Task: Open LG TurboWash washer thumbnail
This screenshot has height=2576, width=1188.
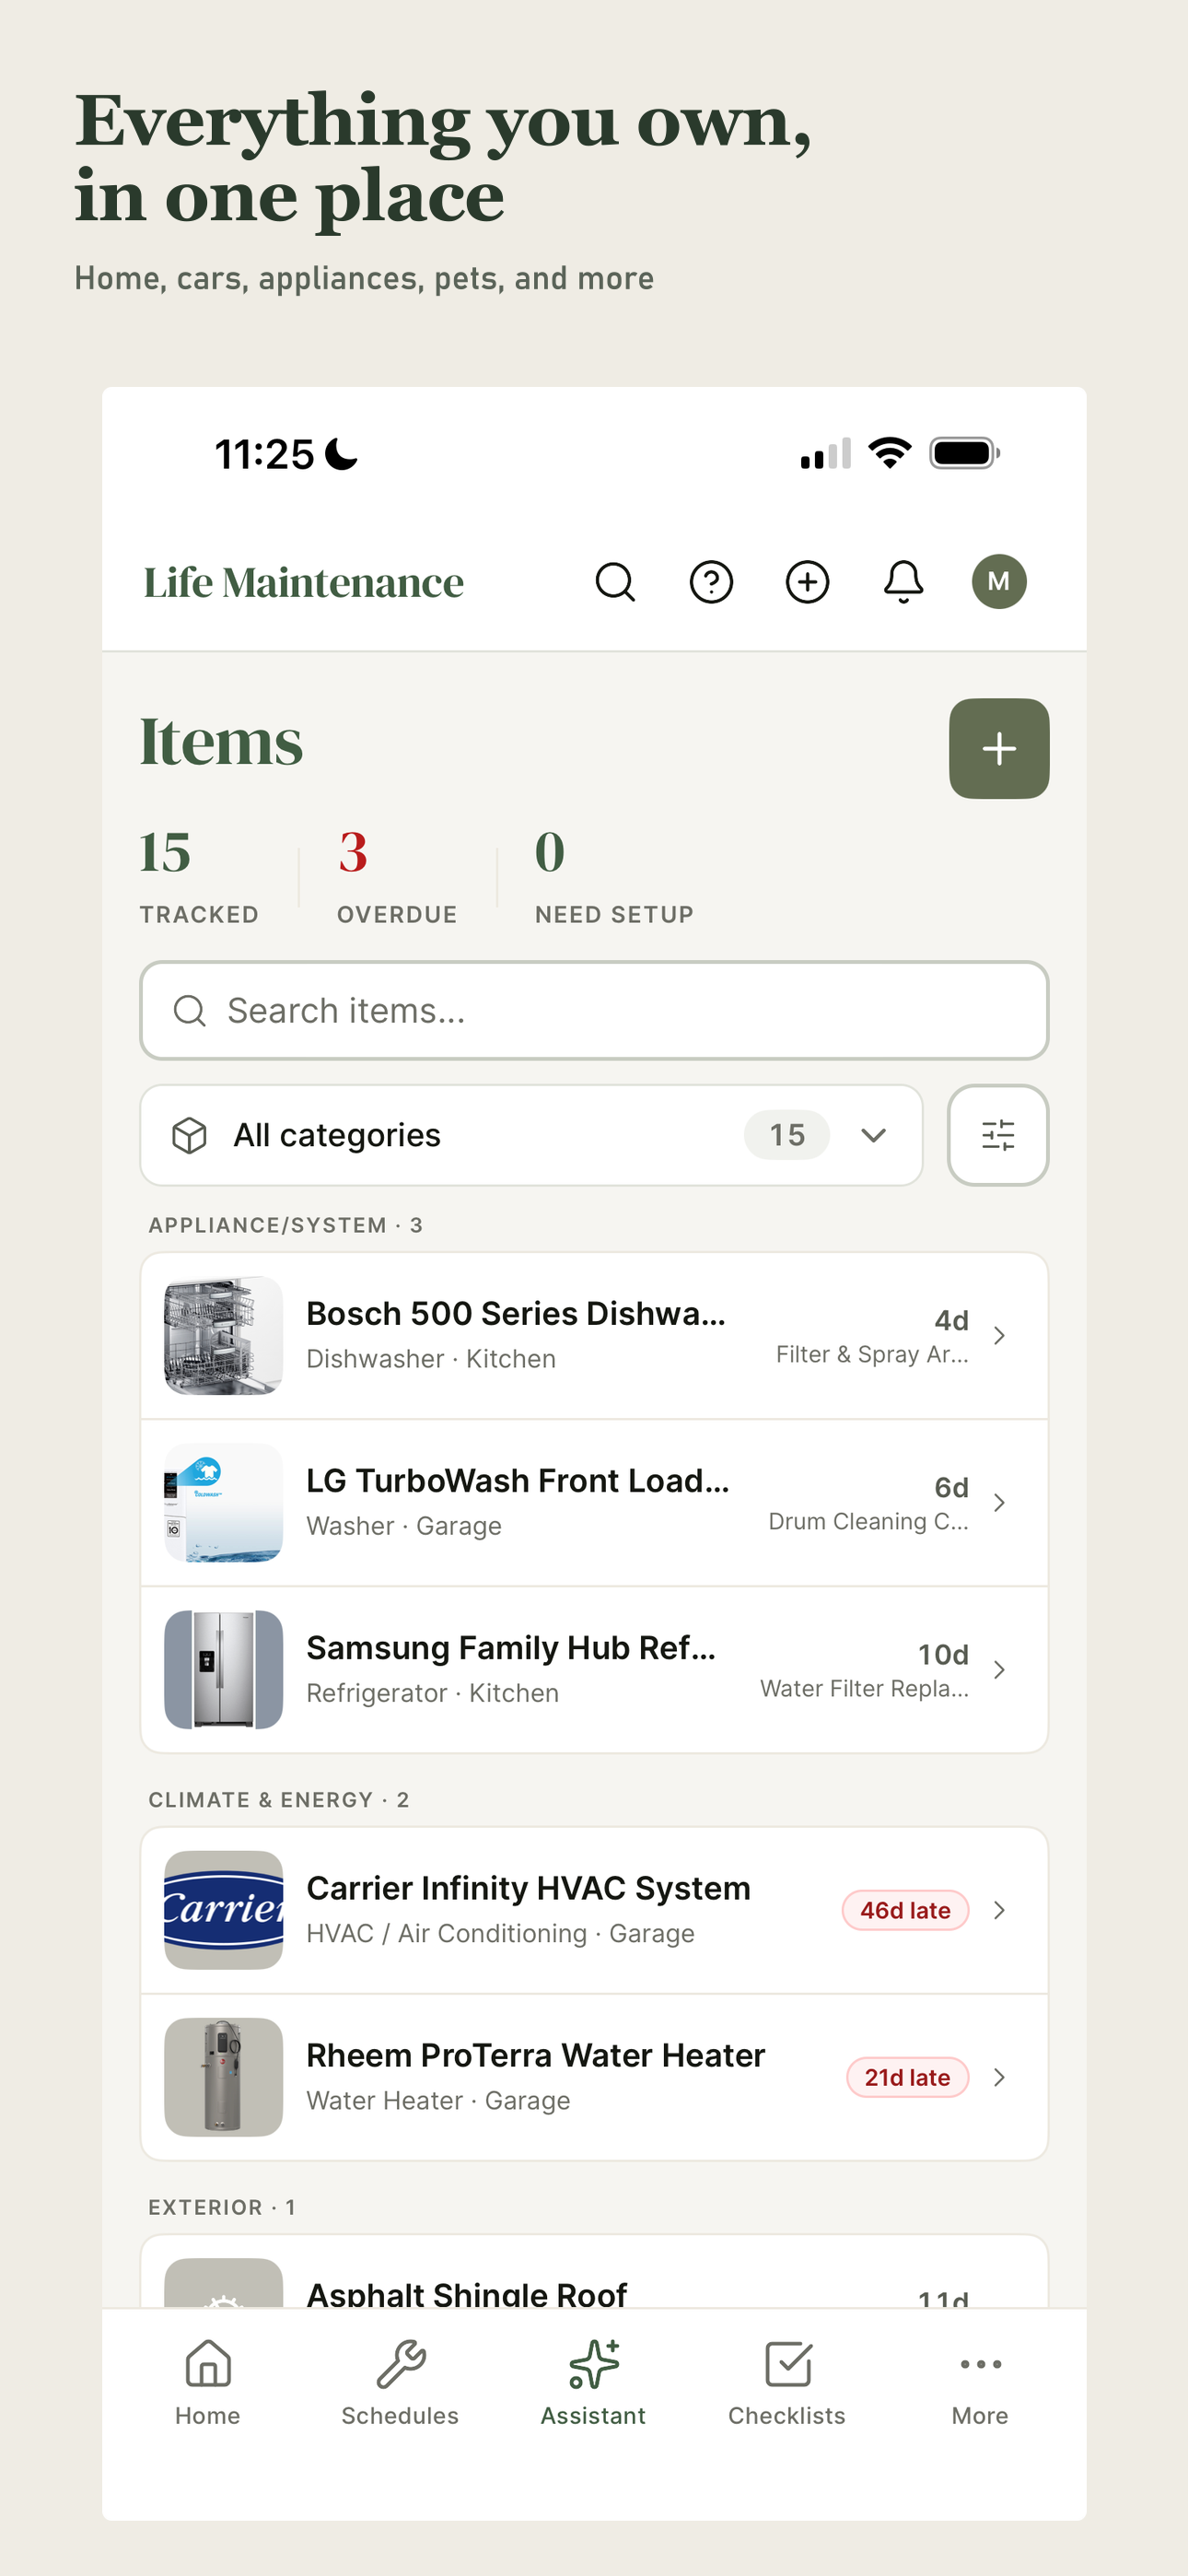Action: 223,1503
